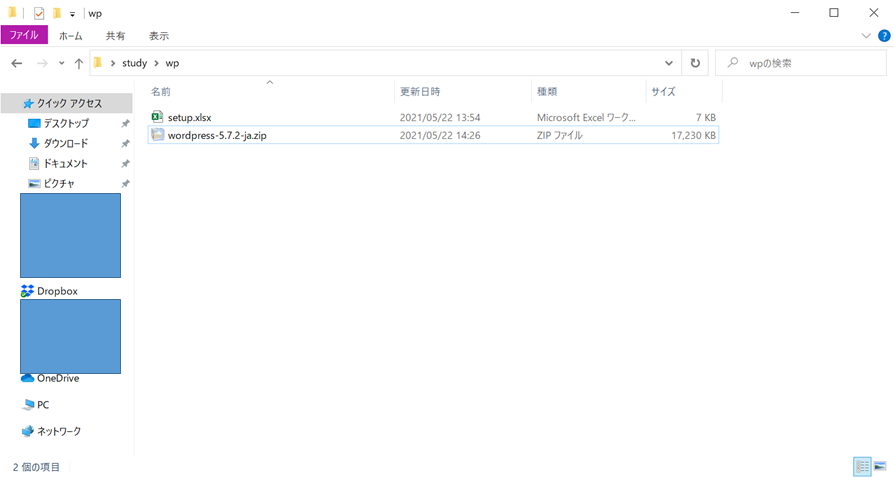The image size is (894, 477).
Task: Switch to the 表示 tab
Action: coord(158,35)
